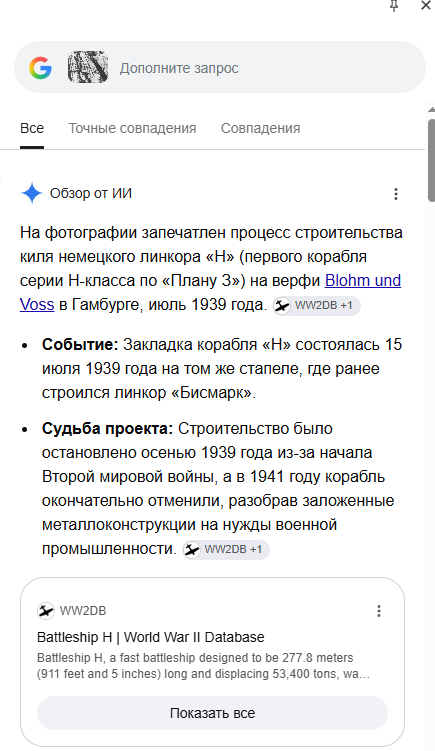This screenshot has height=751, width=435.
Task: Open WW2DB card three-dot menu
Action: click(x=379, y=611)
